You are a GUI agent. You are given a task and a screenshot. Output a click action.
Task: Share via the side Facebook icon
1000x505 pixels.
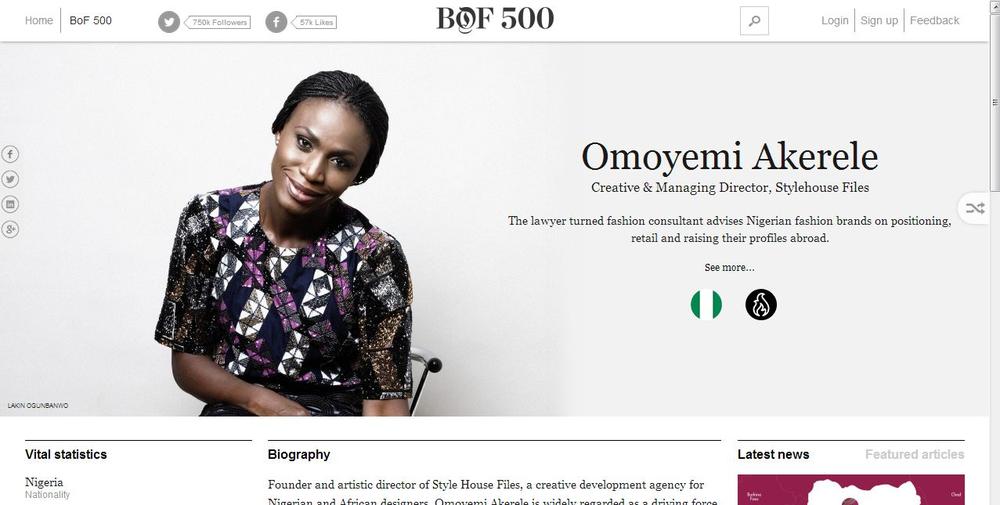coord(10,154)
